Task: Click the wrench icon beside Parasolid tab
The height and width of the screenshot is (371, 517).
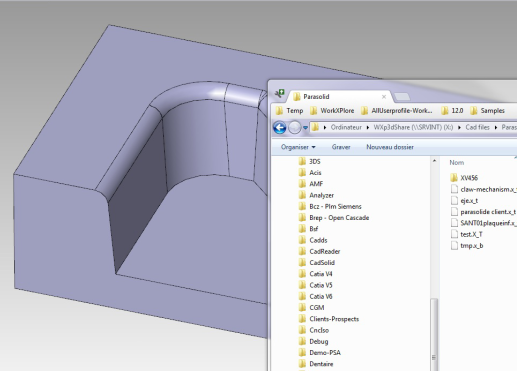Action: pyautogui.click(x=279, y=94)
